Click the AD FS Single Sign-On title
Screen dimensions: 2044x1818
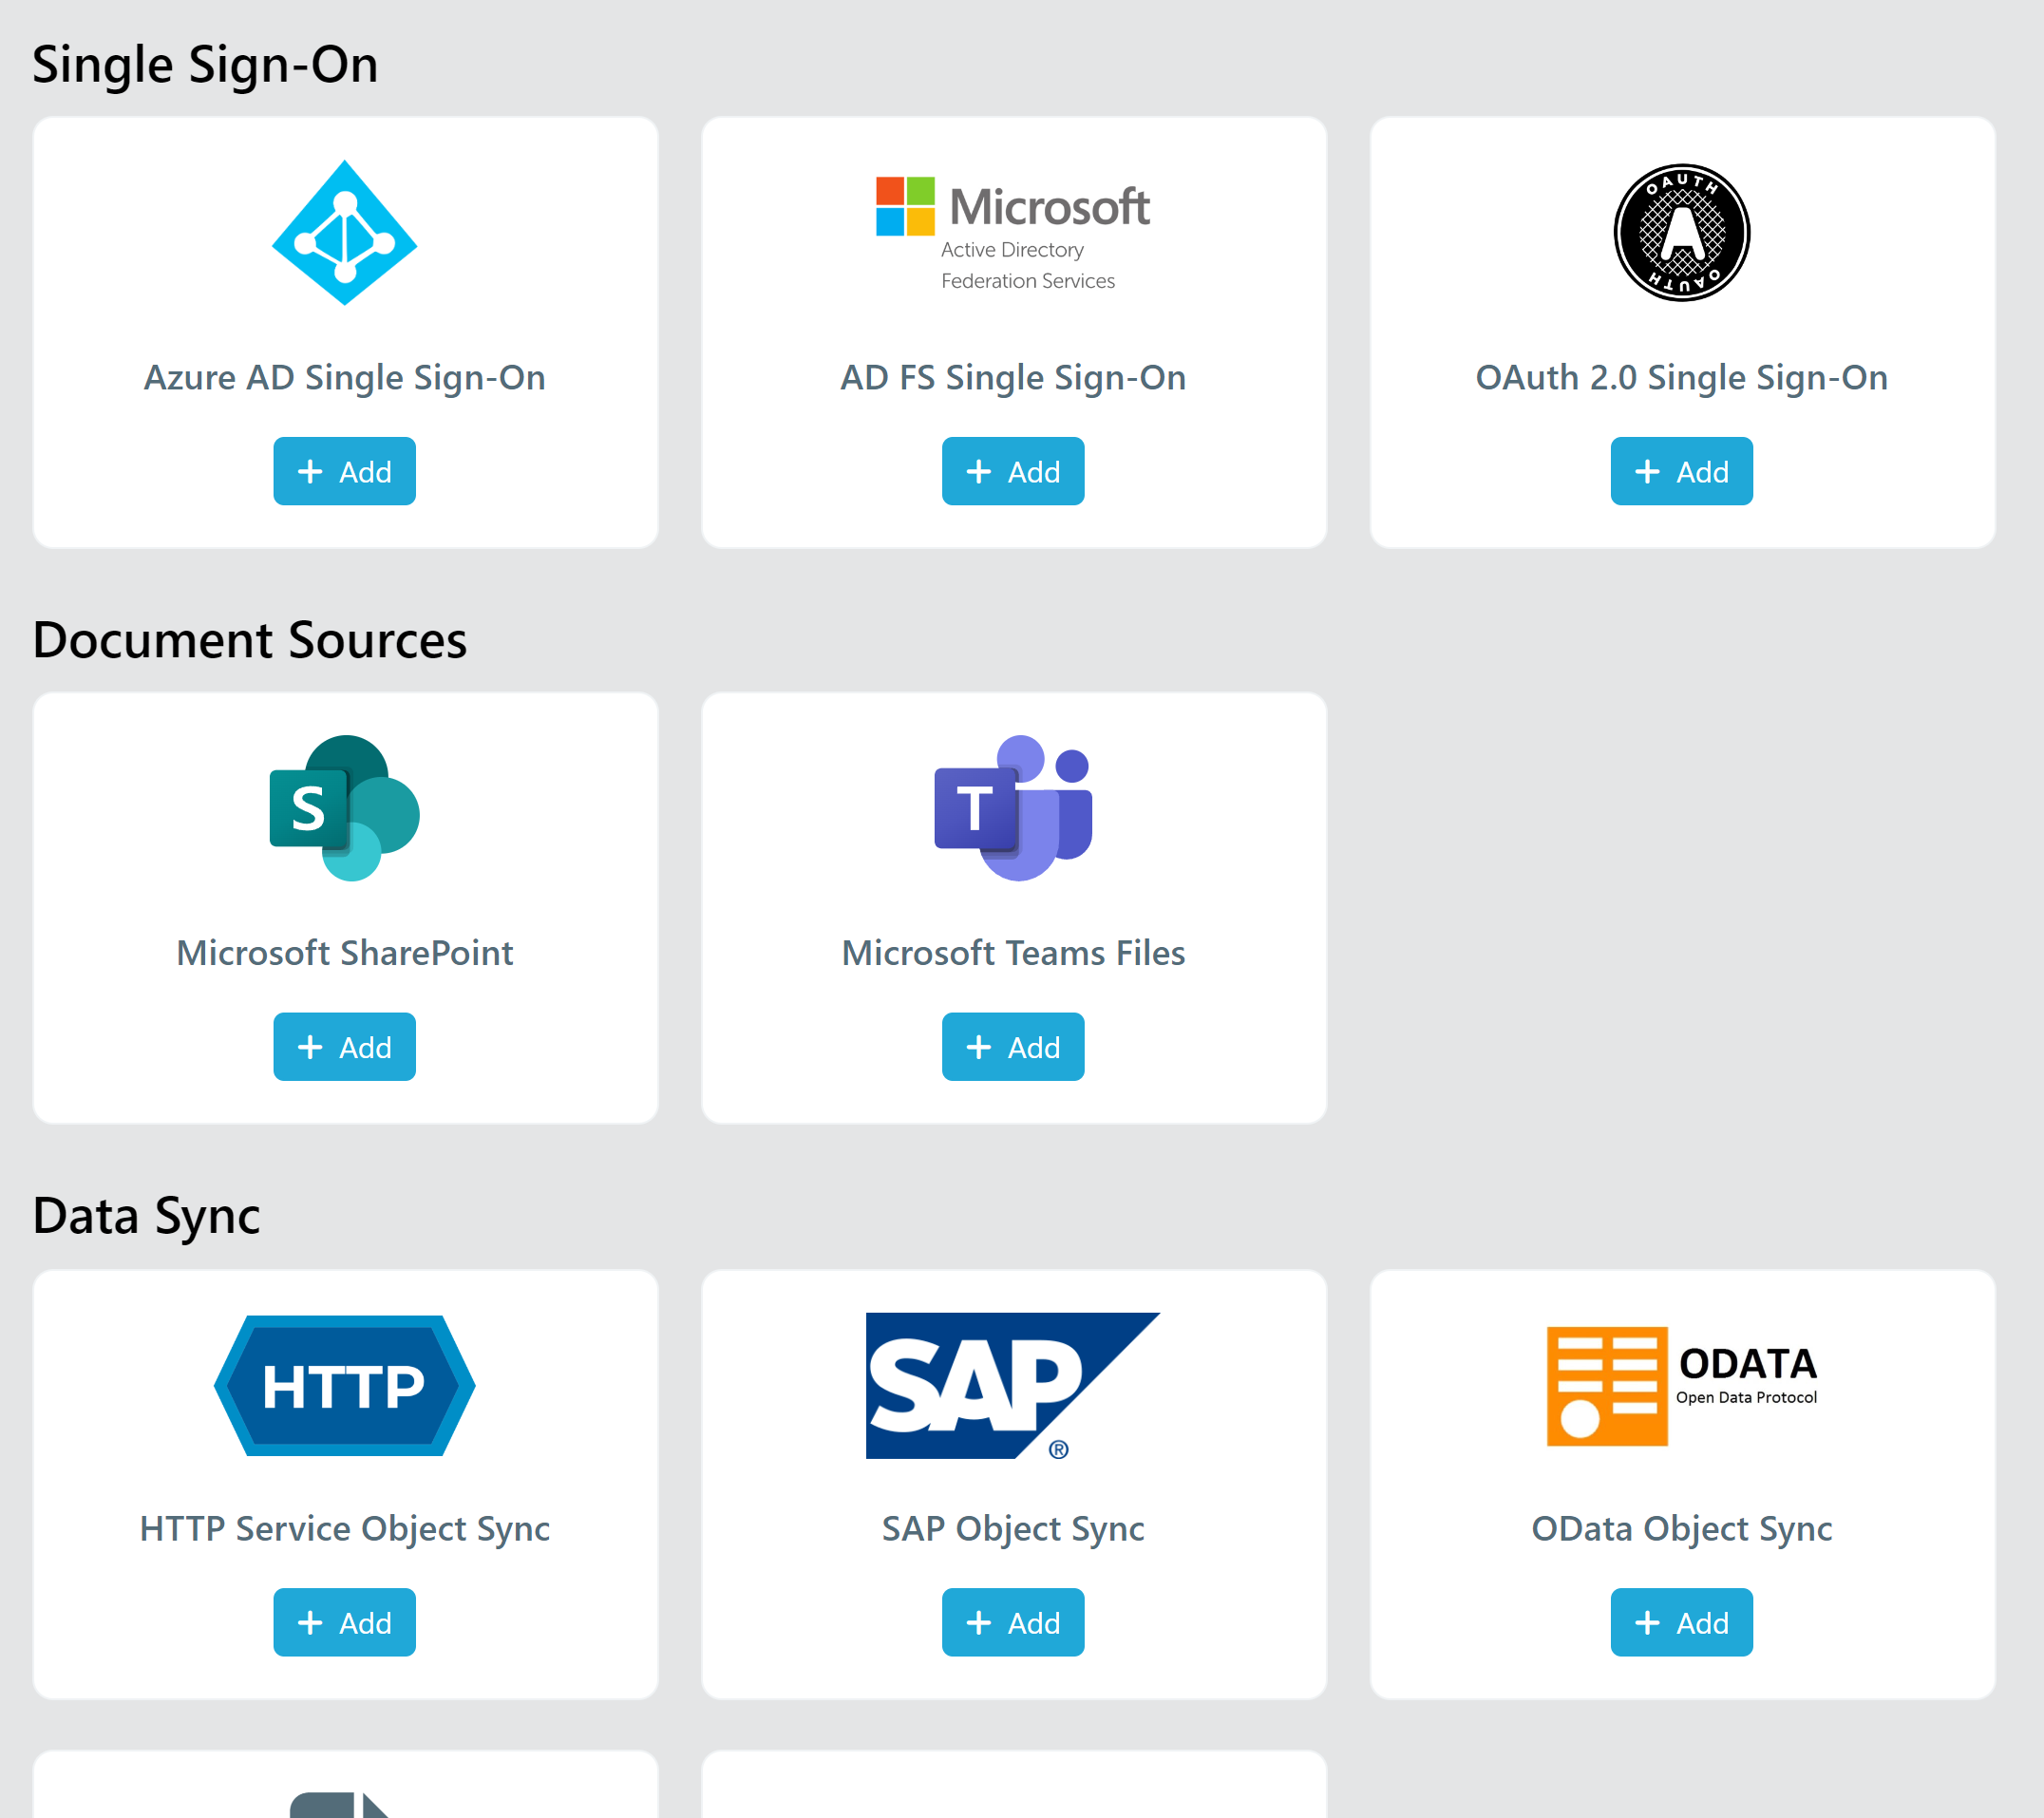point(1013,378)
